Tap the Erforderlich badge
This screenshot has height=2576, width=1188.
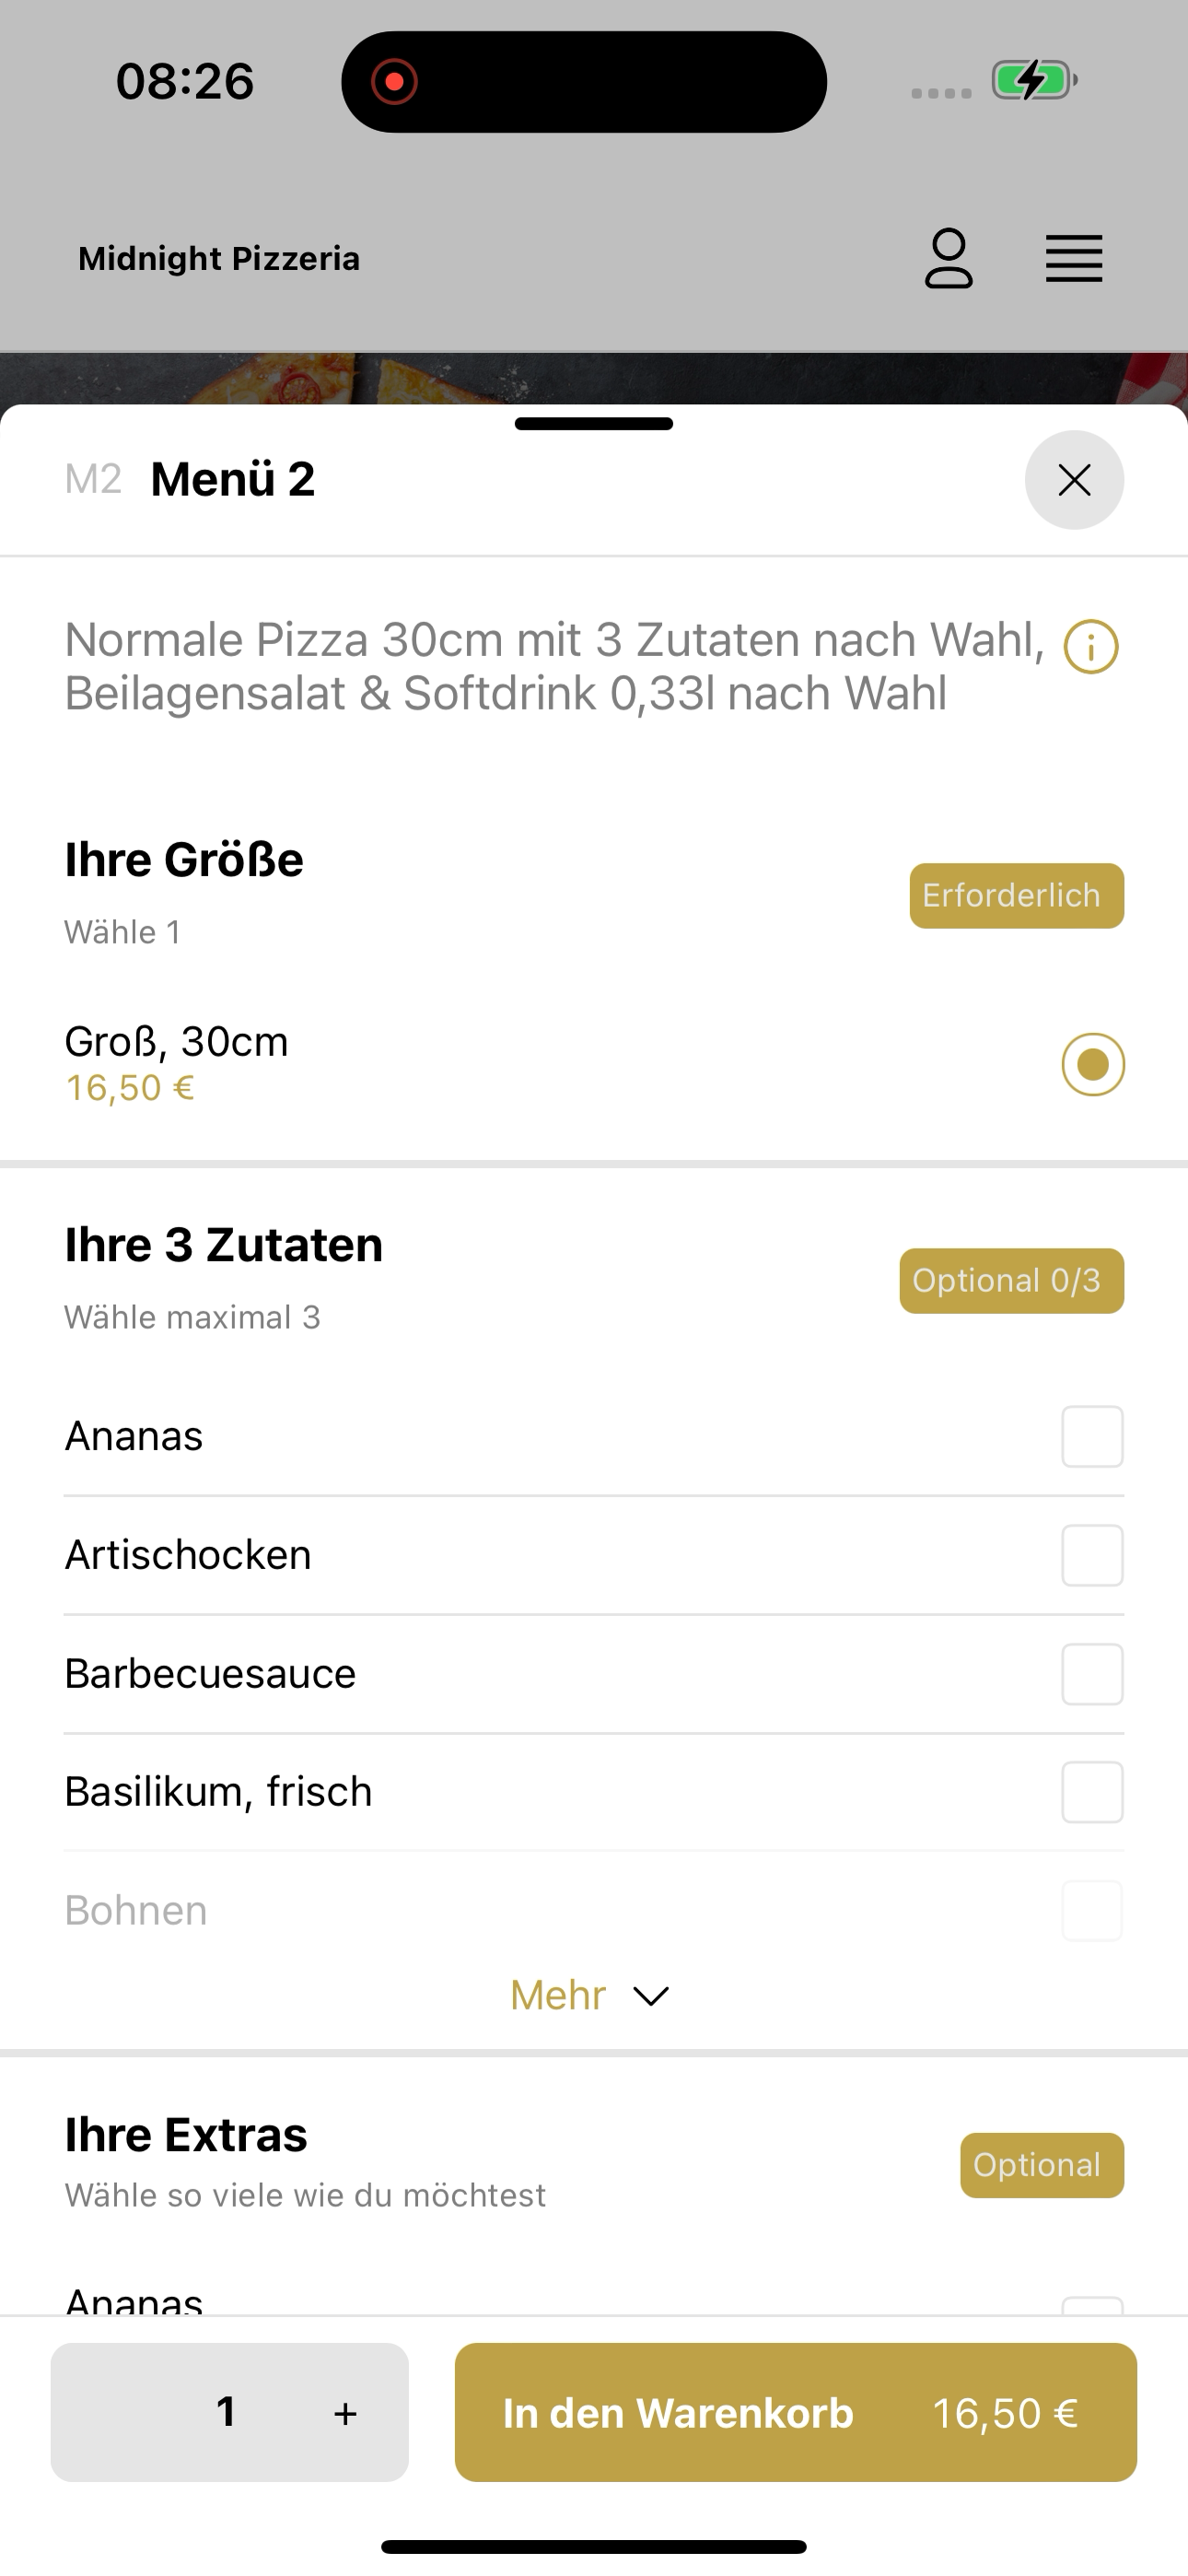(1016, 896)
